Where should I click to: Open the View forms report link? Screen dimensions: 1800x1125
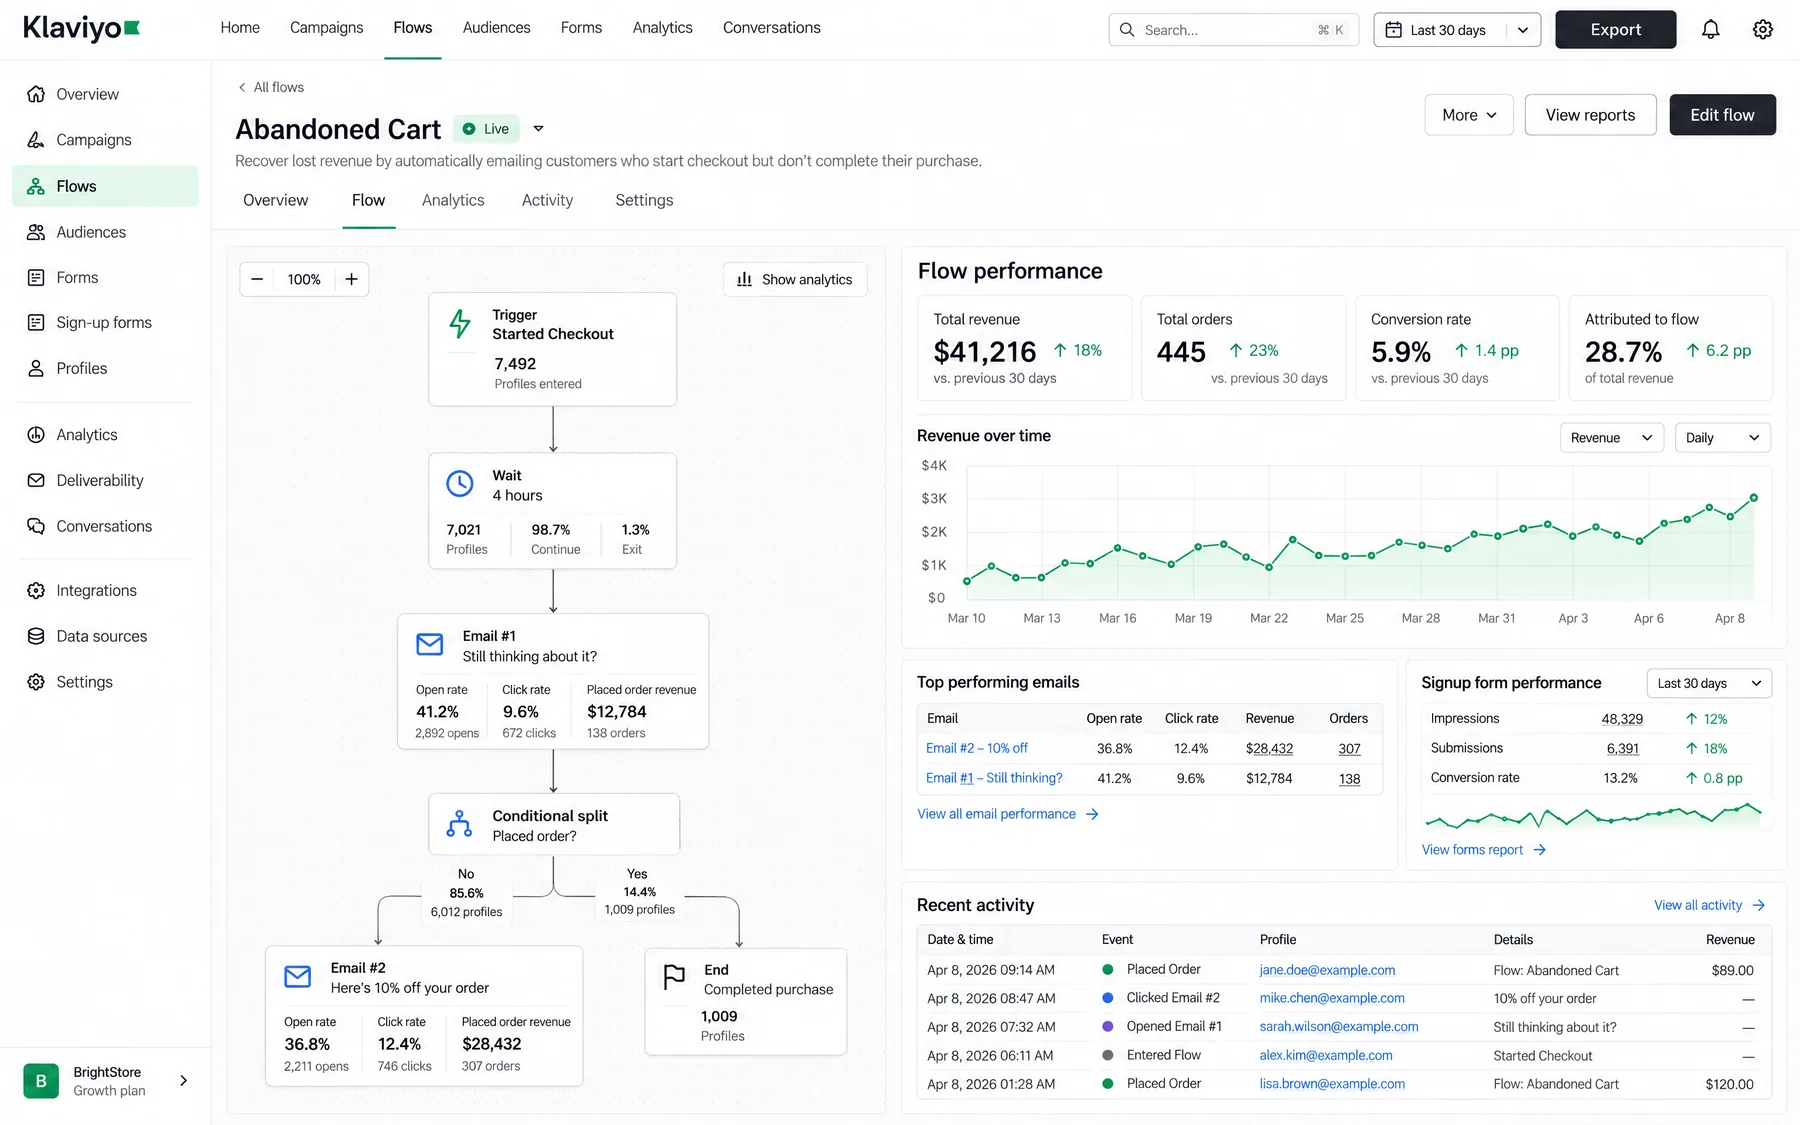[x=1484, y=850]
